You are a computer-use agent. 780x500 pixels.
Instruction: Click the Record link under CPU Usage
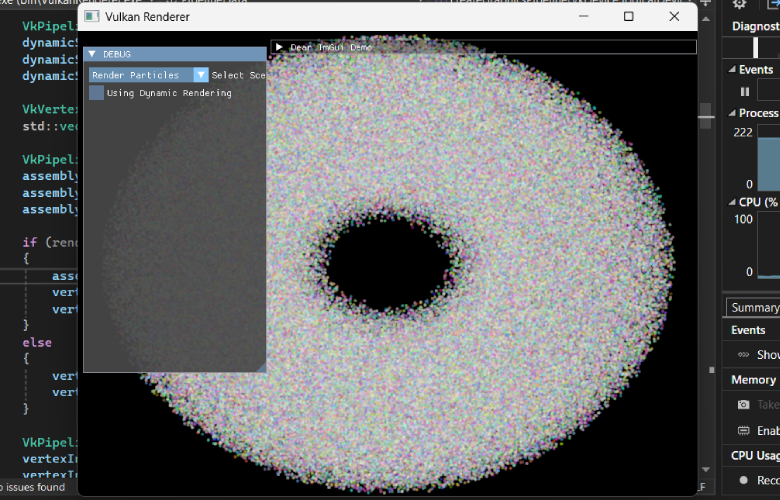pos(768,480)
